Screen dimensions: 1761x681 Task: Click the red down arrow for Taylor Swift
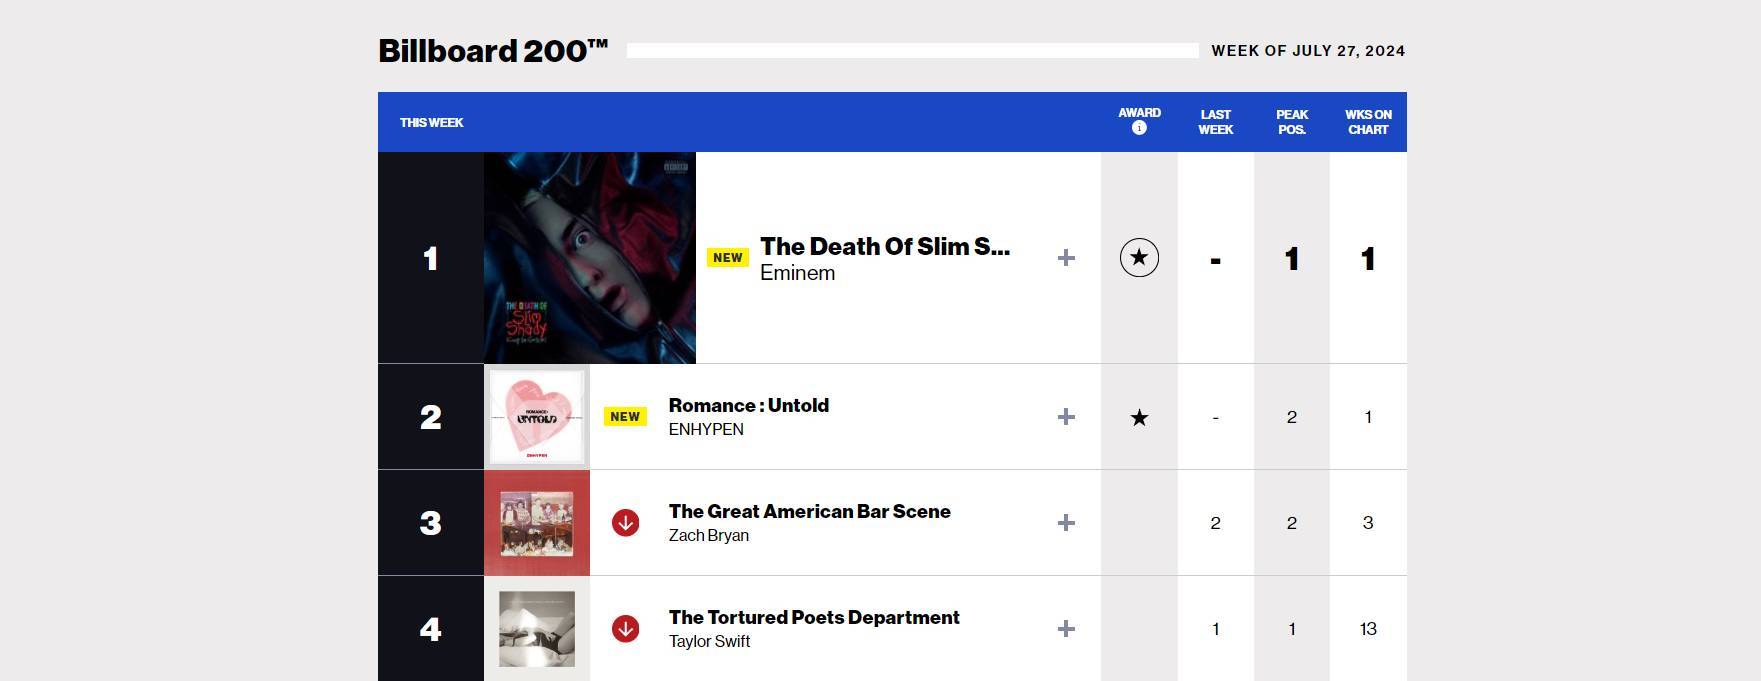point(625,629)
